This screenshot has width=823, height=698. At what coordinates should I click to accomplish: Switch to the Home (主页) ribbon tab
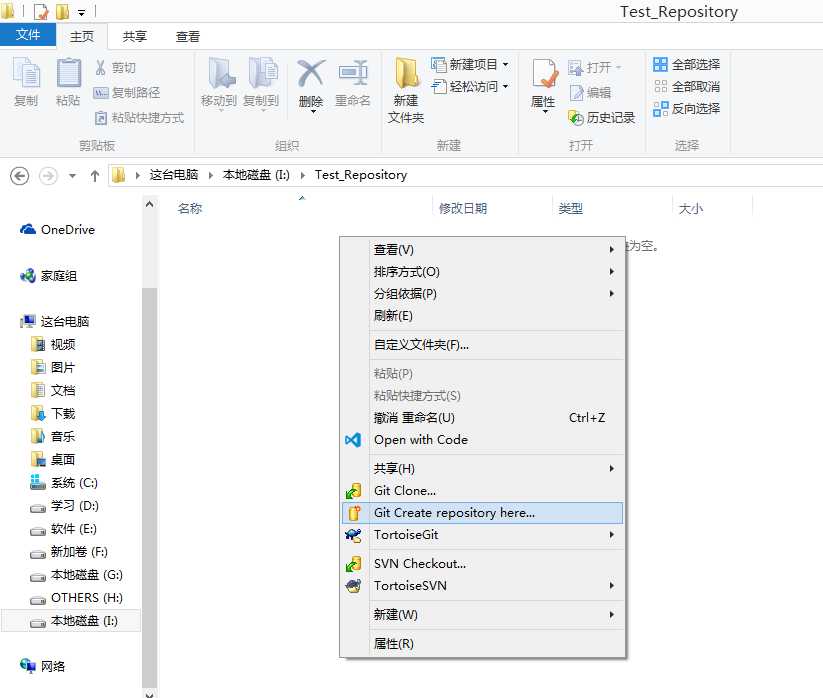[x=82, y=36]
